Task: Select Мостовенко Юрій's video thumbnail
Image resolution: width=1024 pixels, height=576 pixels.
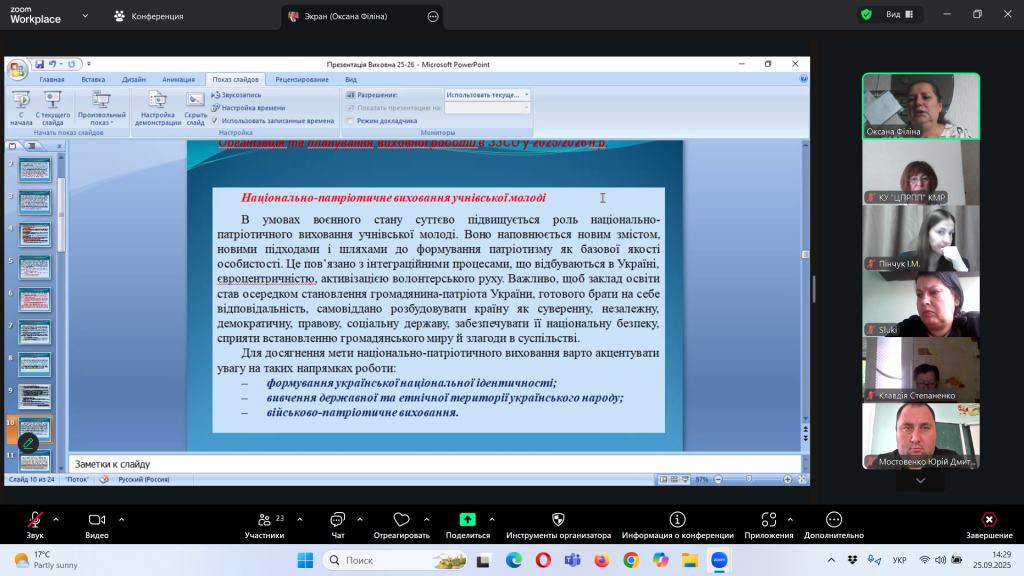Action: coord(920,435)
